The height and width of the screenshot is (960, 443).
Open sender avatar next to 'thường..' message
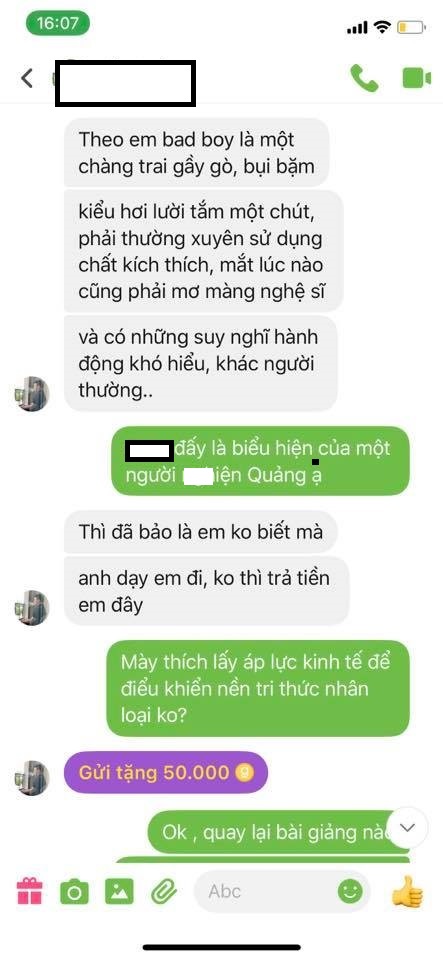[32, 394]
